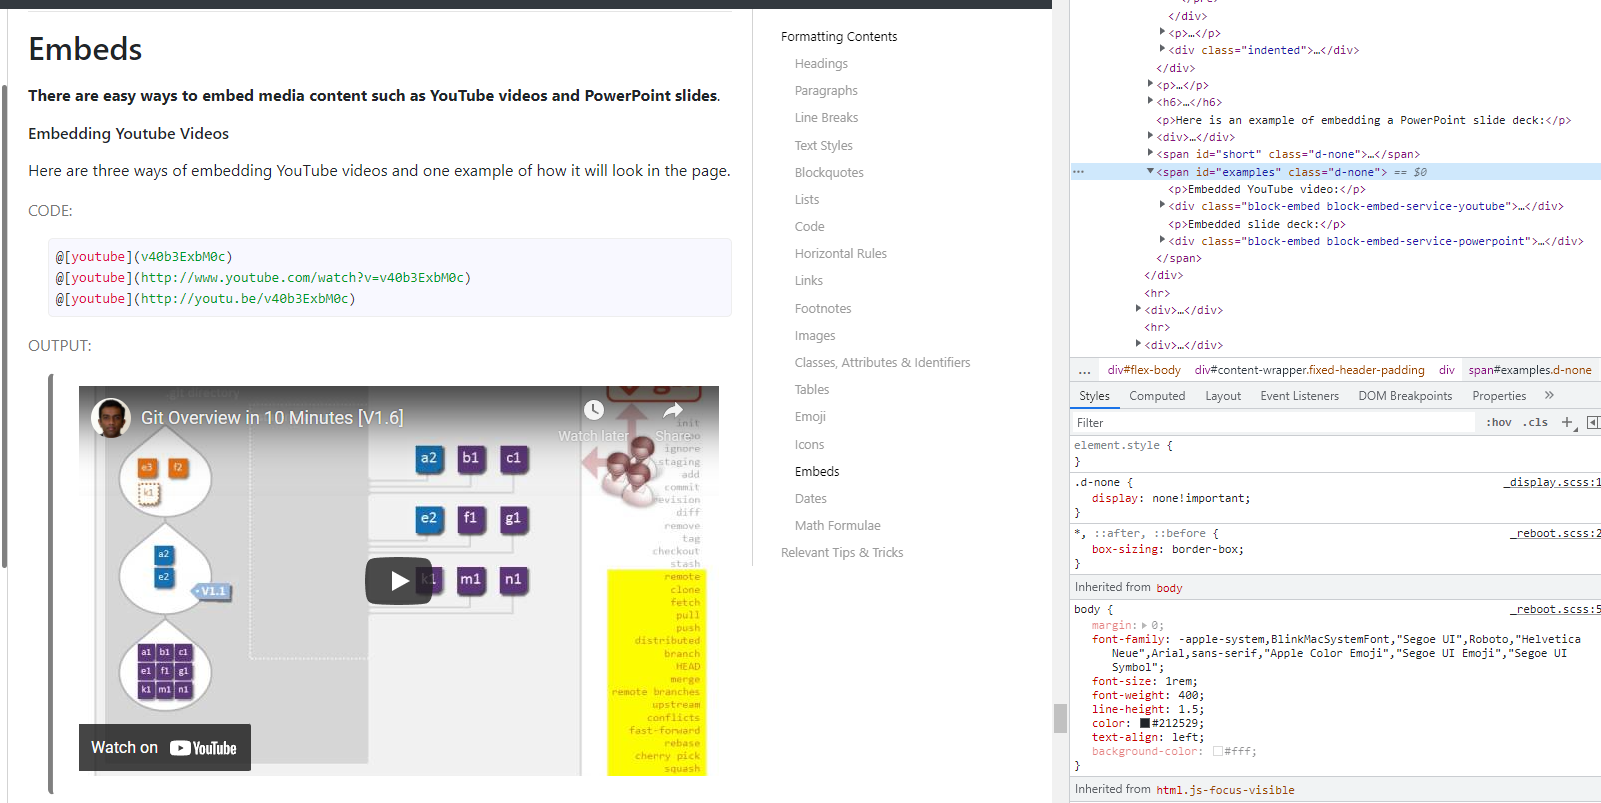Toggle the :hov element state panel
Screen dimensions: 1601x803
tap(1499, 423)
